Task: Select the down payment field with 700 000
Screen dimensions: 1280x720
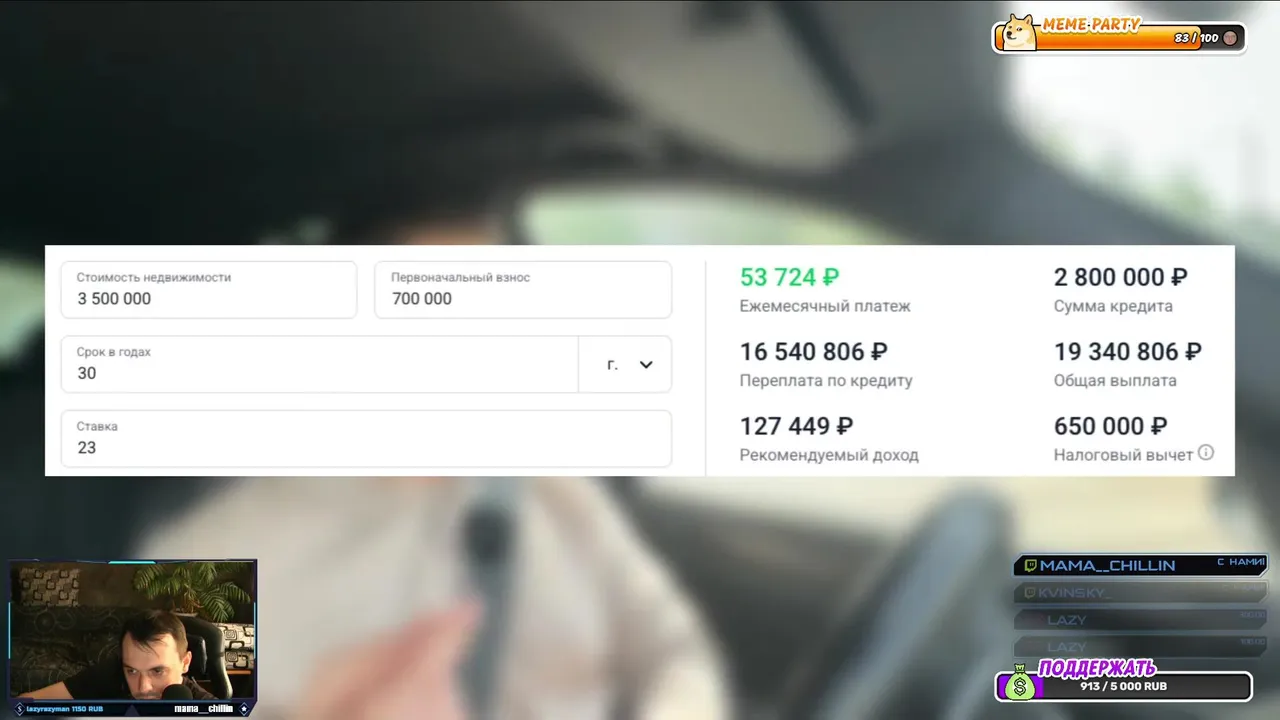Action: click(523, 290)
